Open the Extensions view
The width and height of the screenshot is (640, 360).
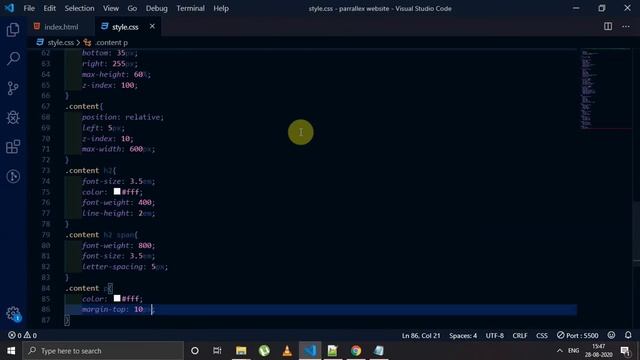(x=13, y=147)
